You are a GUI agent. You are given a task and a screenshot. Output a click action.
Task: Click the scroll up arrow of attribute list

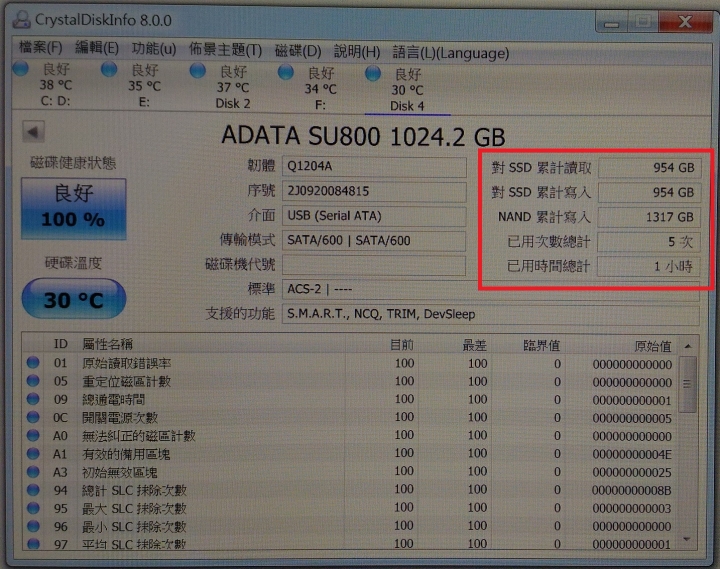(687, 346)
